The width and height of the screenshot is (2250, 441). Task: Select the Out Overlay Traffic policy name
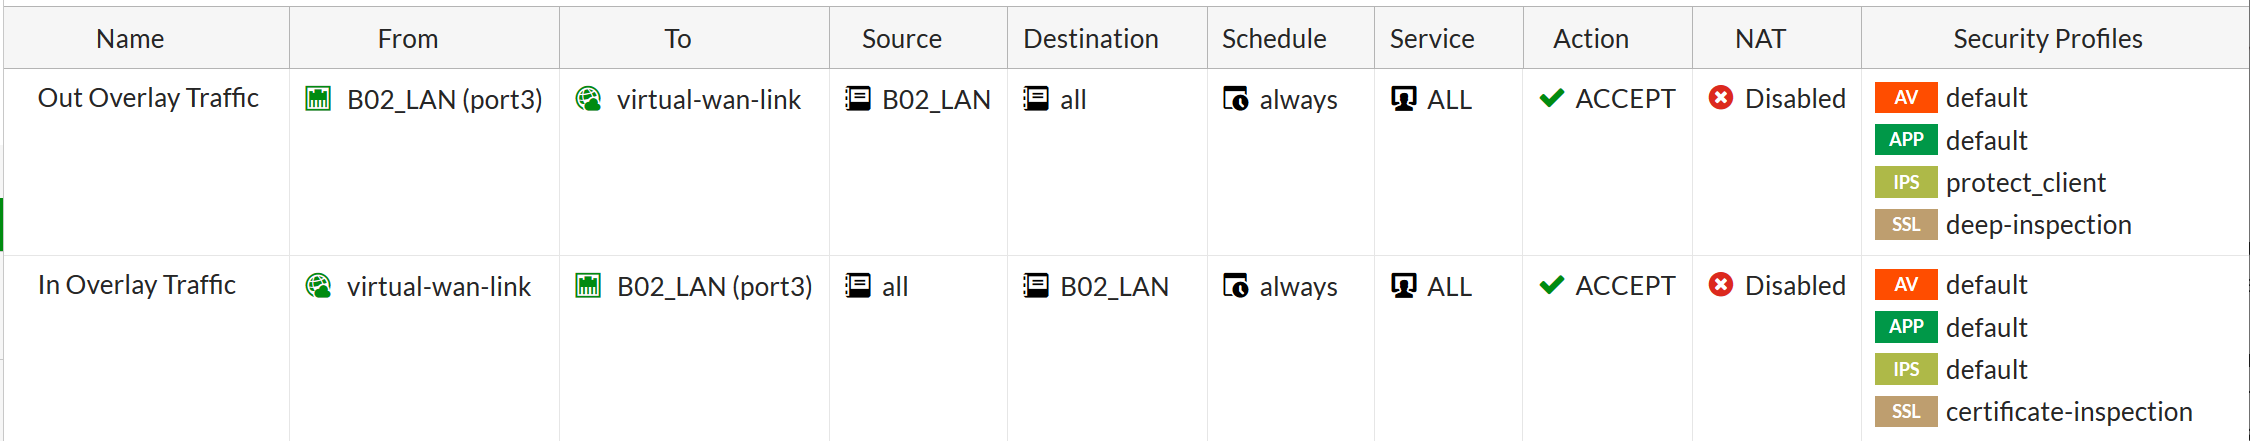pos(148,98)
